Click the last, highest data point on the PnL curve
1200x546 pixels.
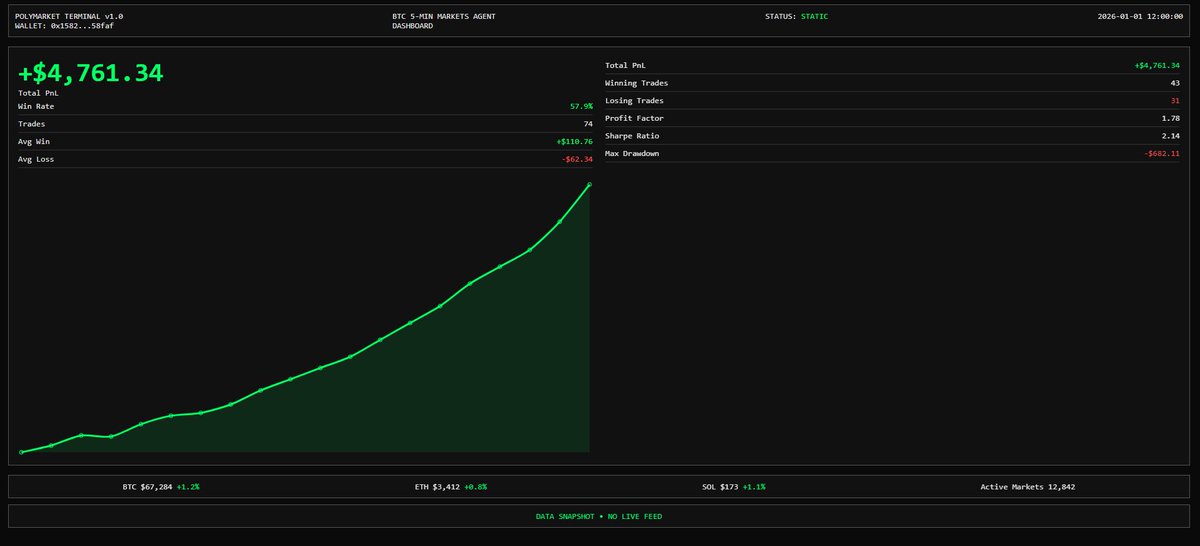tap(589, 184)
